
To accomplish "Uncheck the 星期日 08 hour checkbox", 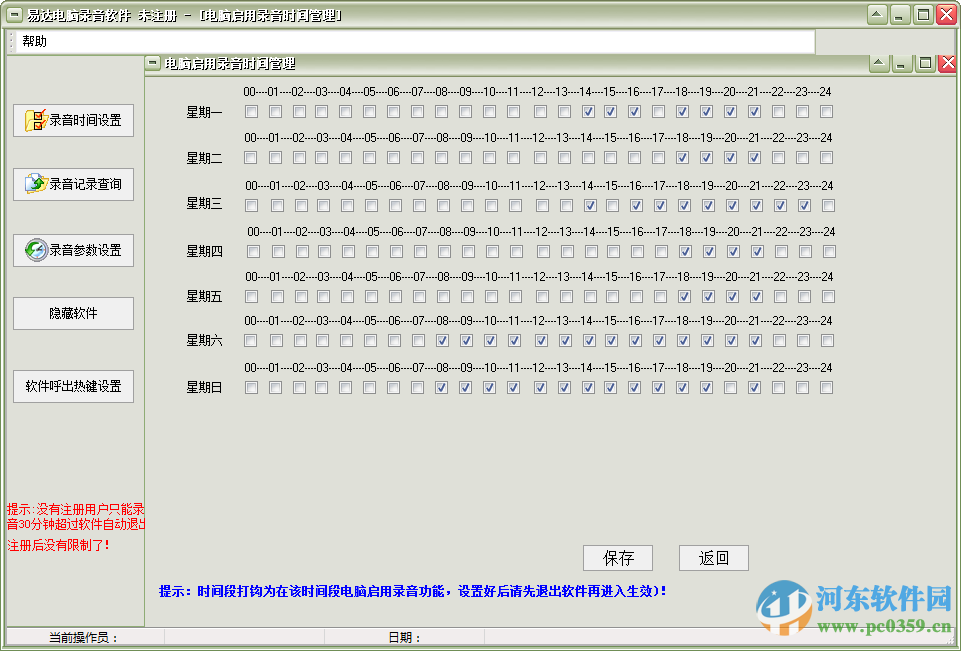I will [441, 387].
